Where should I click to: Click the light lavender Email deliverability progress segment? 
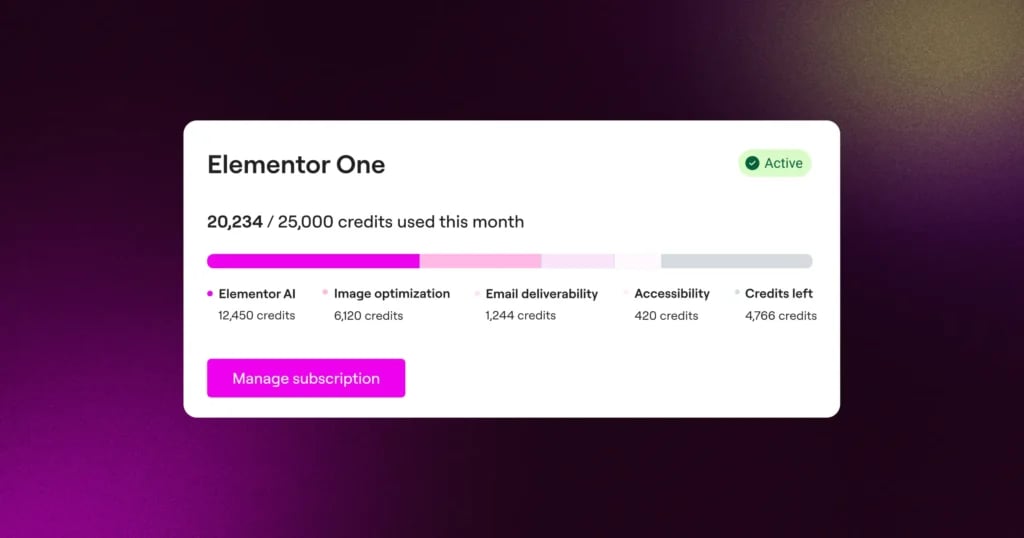577,261
